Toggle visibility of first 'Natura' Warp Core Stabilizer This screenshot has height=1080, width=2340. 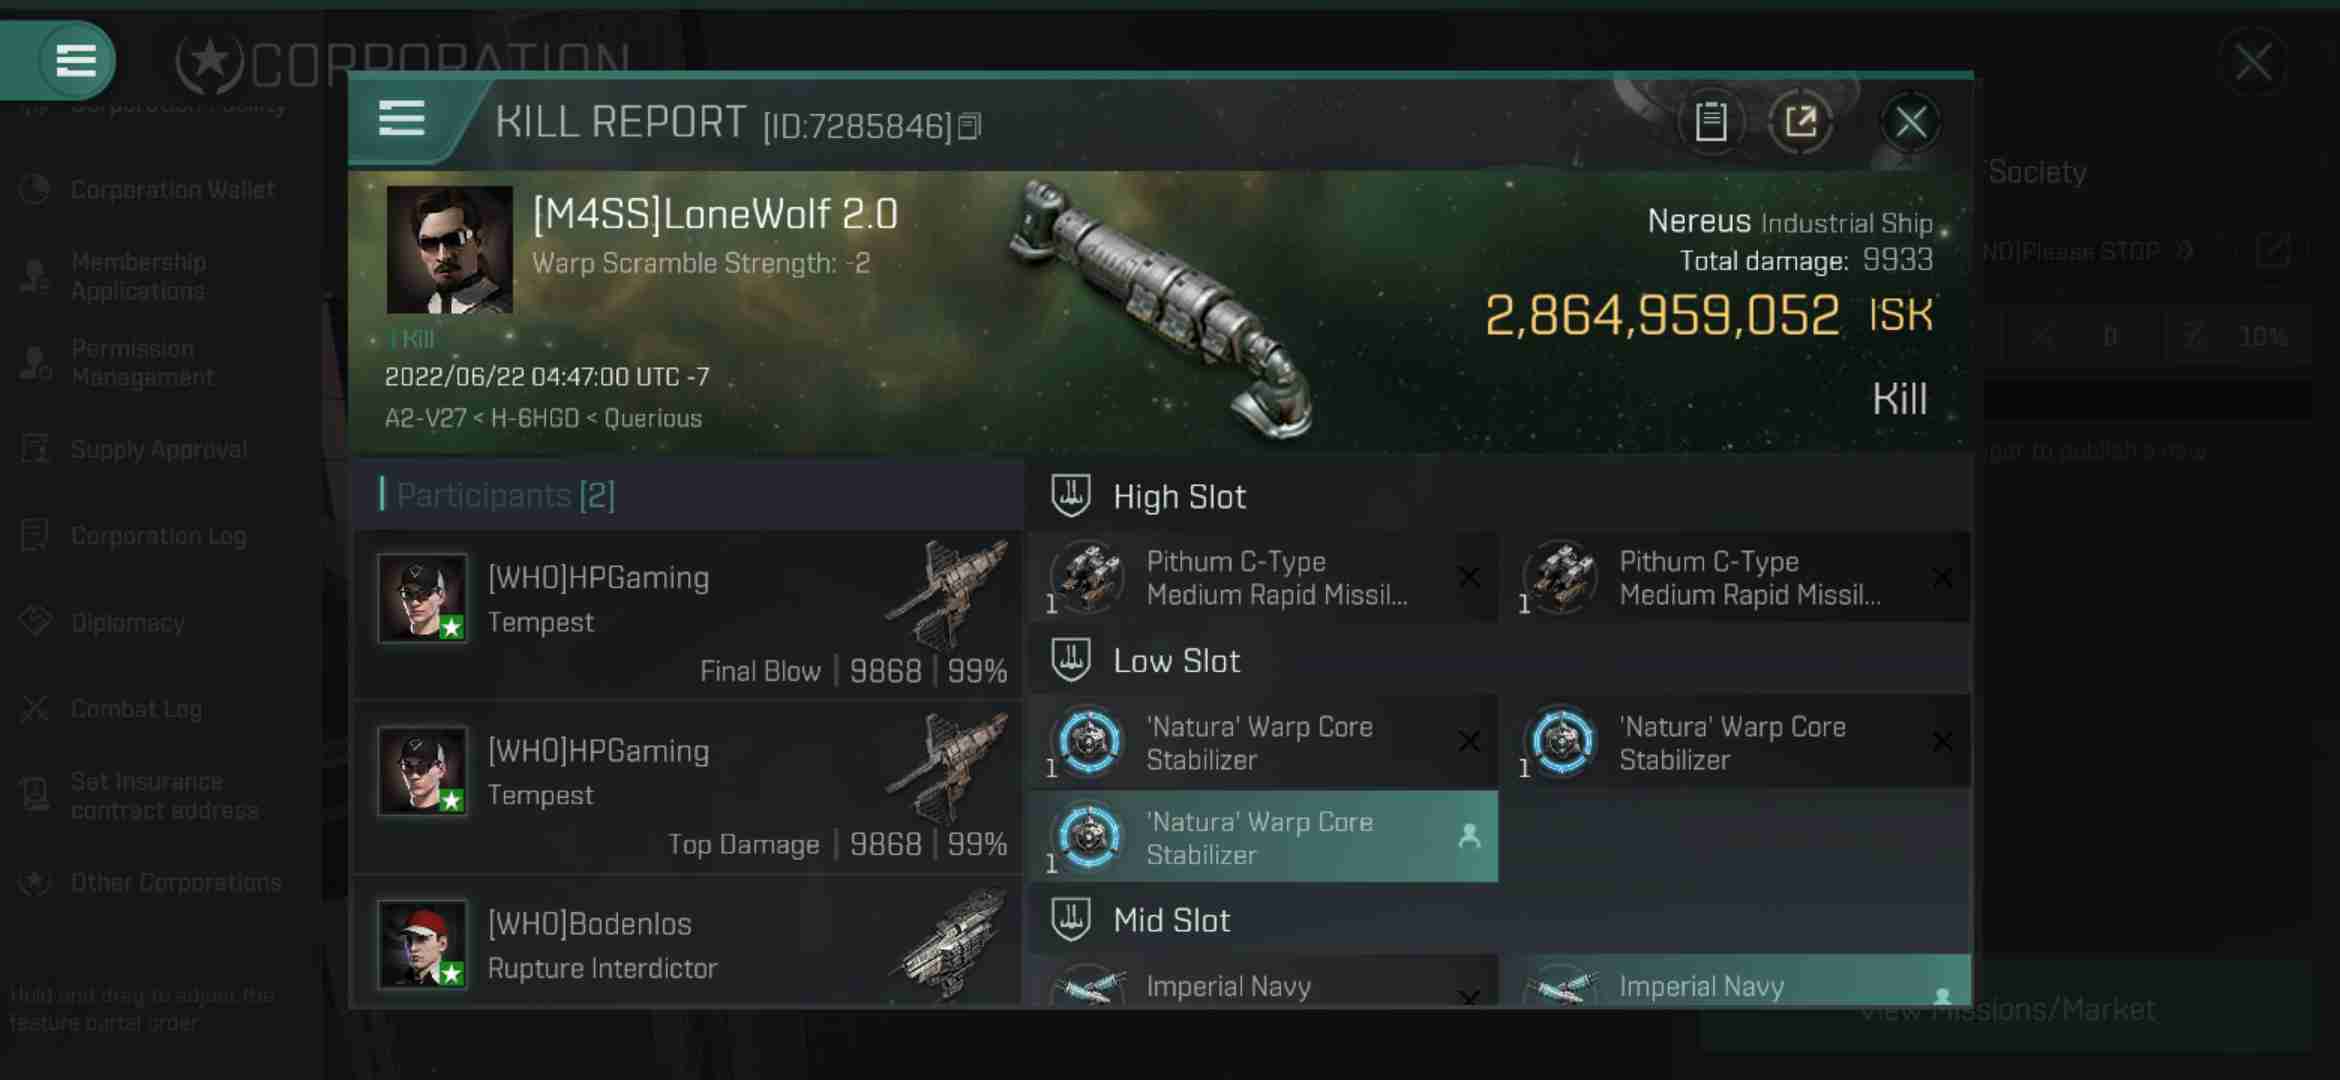coord(1467,741)
